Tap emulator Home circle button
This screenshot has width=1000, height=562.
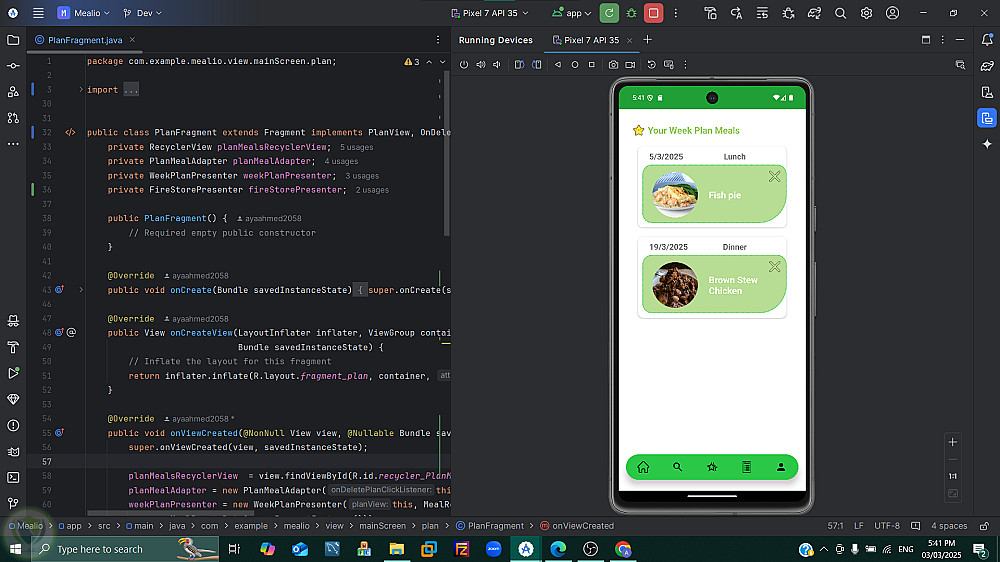pyautogui.click(x=575, y=64)
